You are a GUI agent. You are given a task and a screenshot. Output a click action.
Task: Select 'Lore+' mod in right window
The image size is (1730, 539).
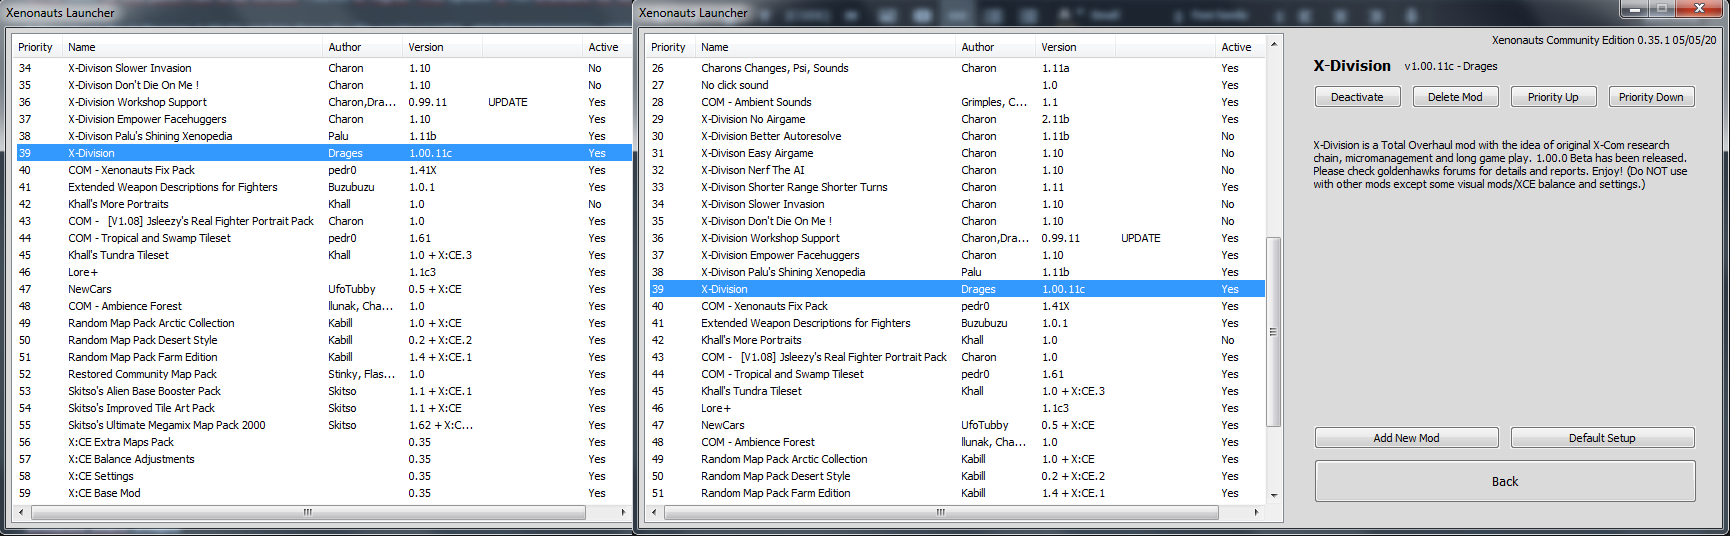(956, 408)
